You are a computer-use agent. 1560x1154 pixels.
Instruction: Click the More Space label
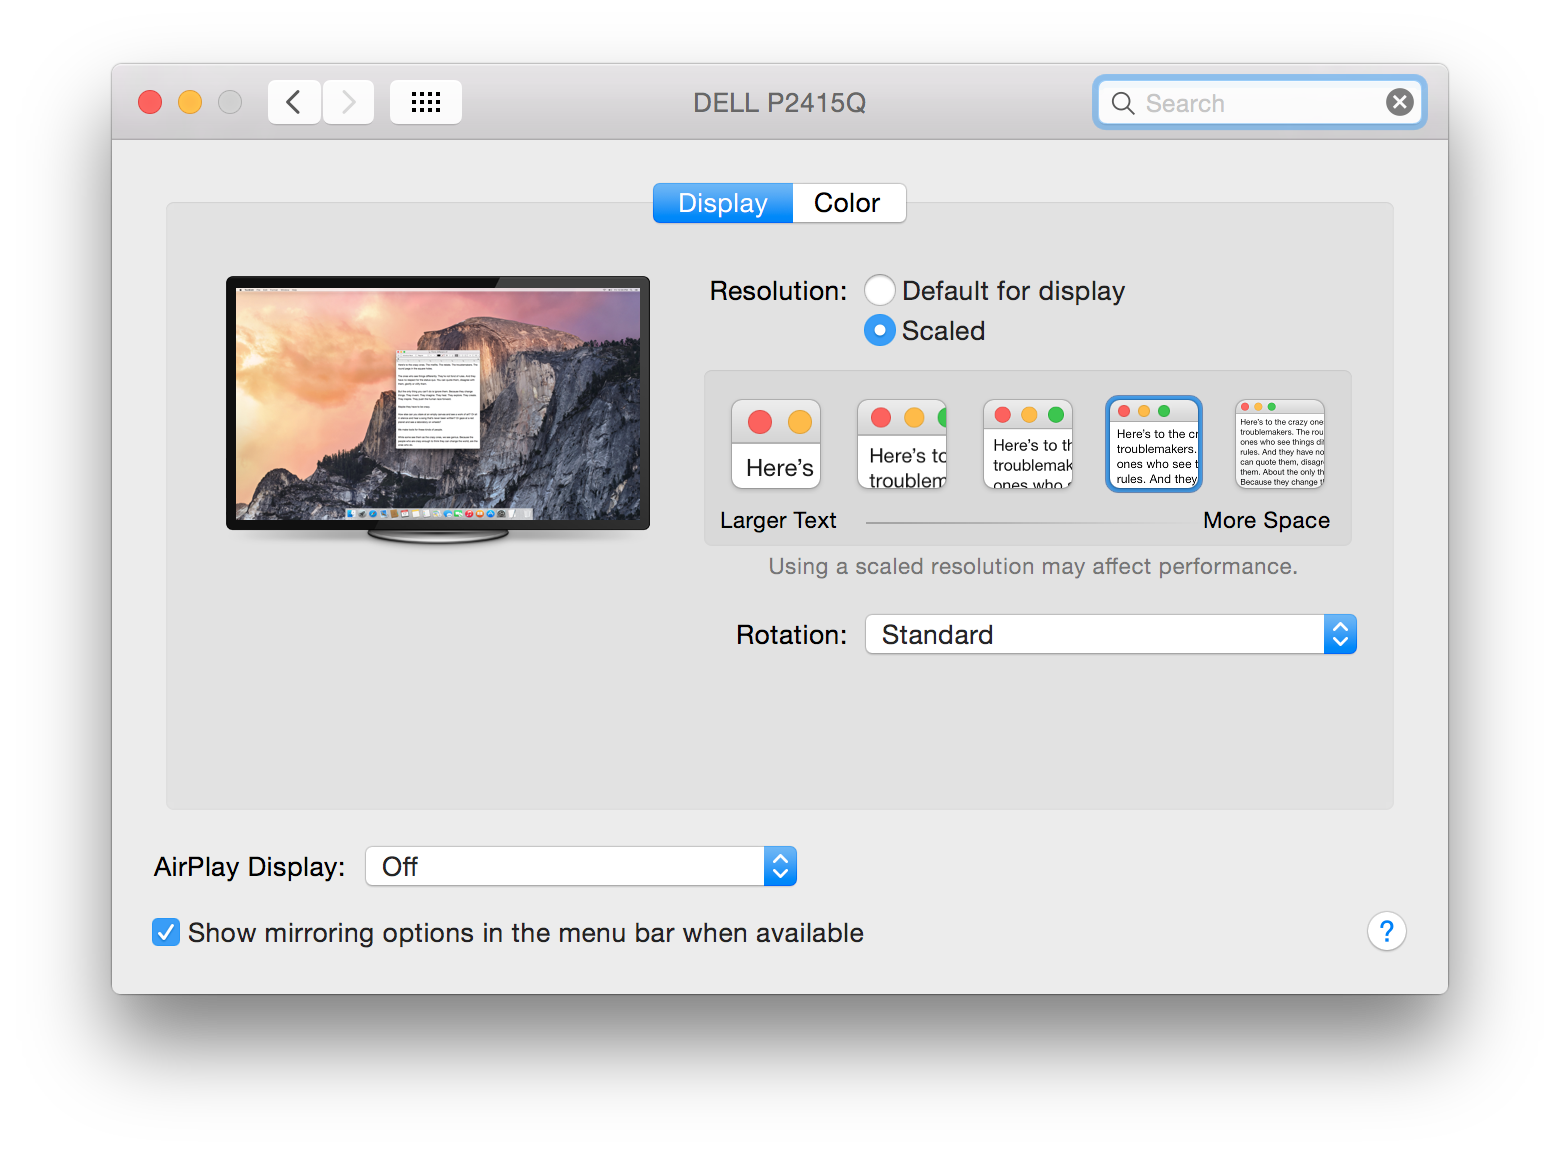point(1266,520)
